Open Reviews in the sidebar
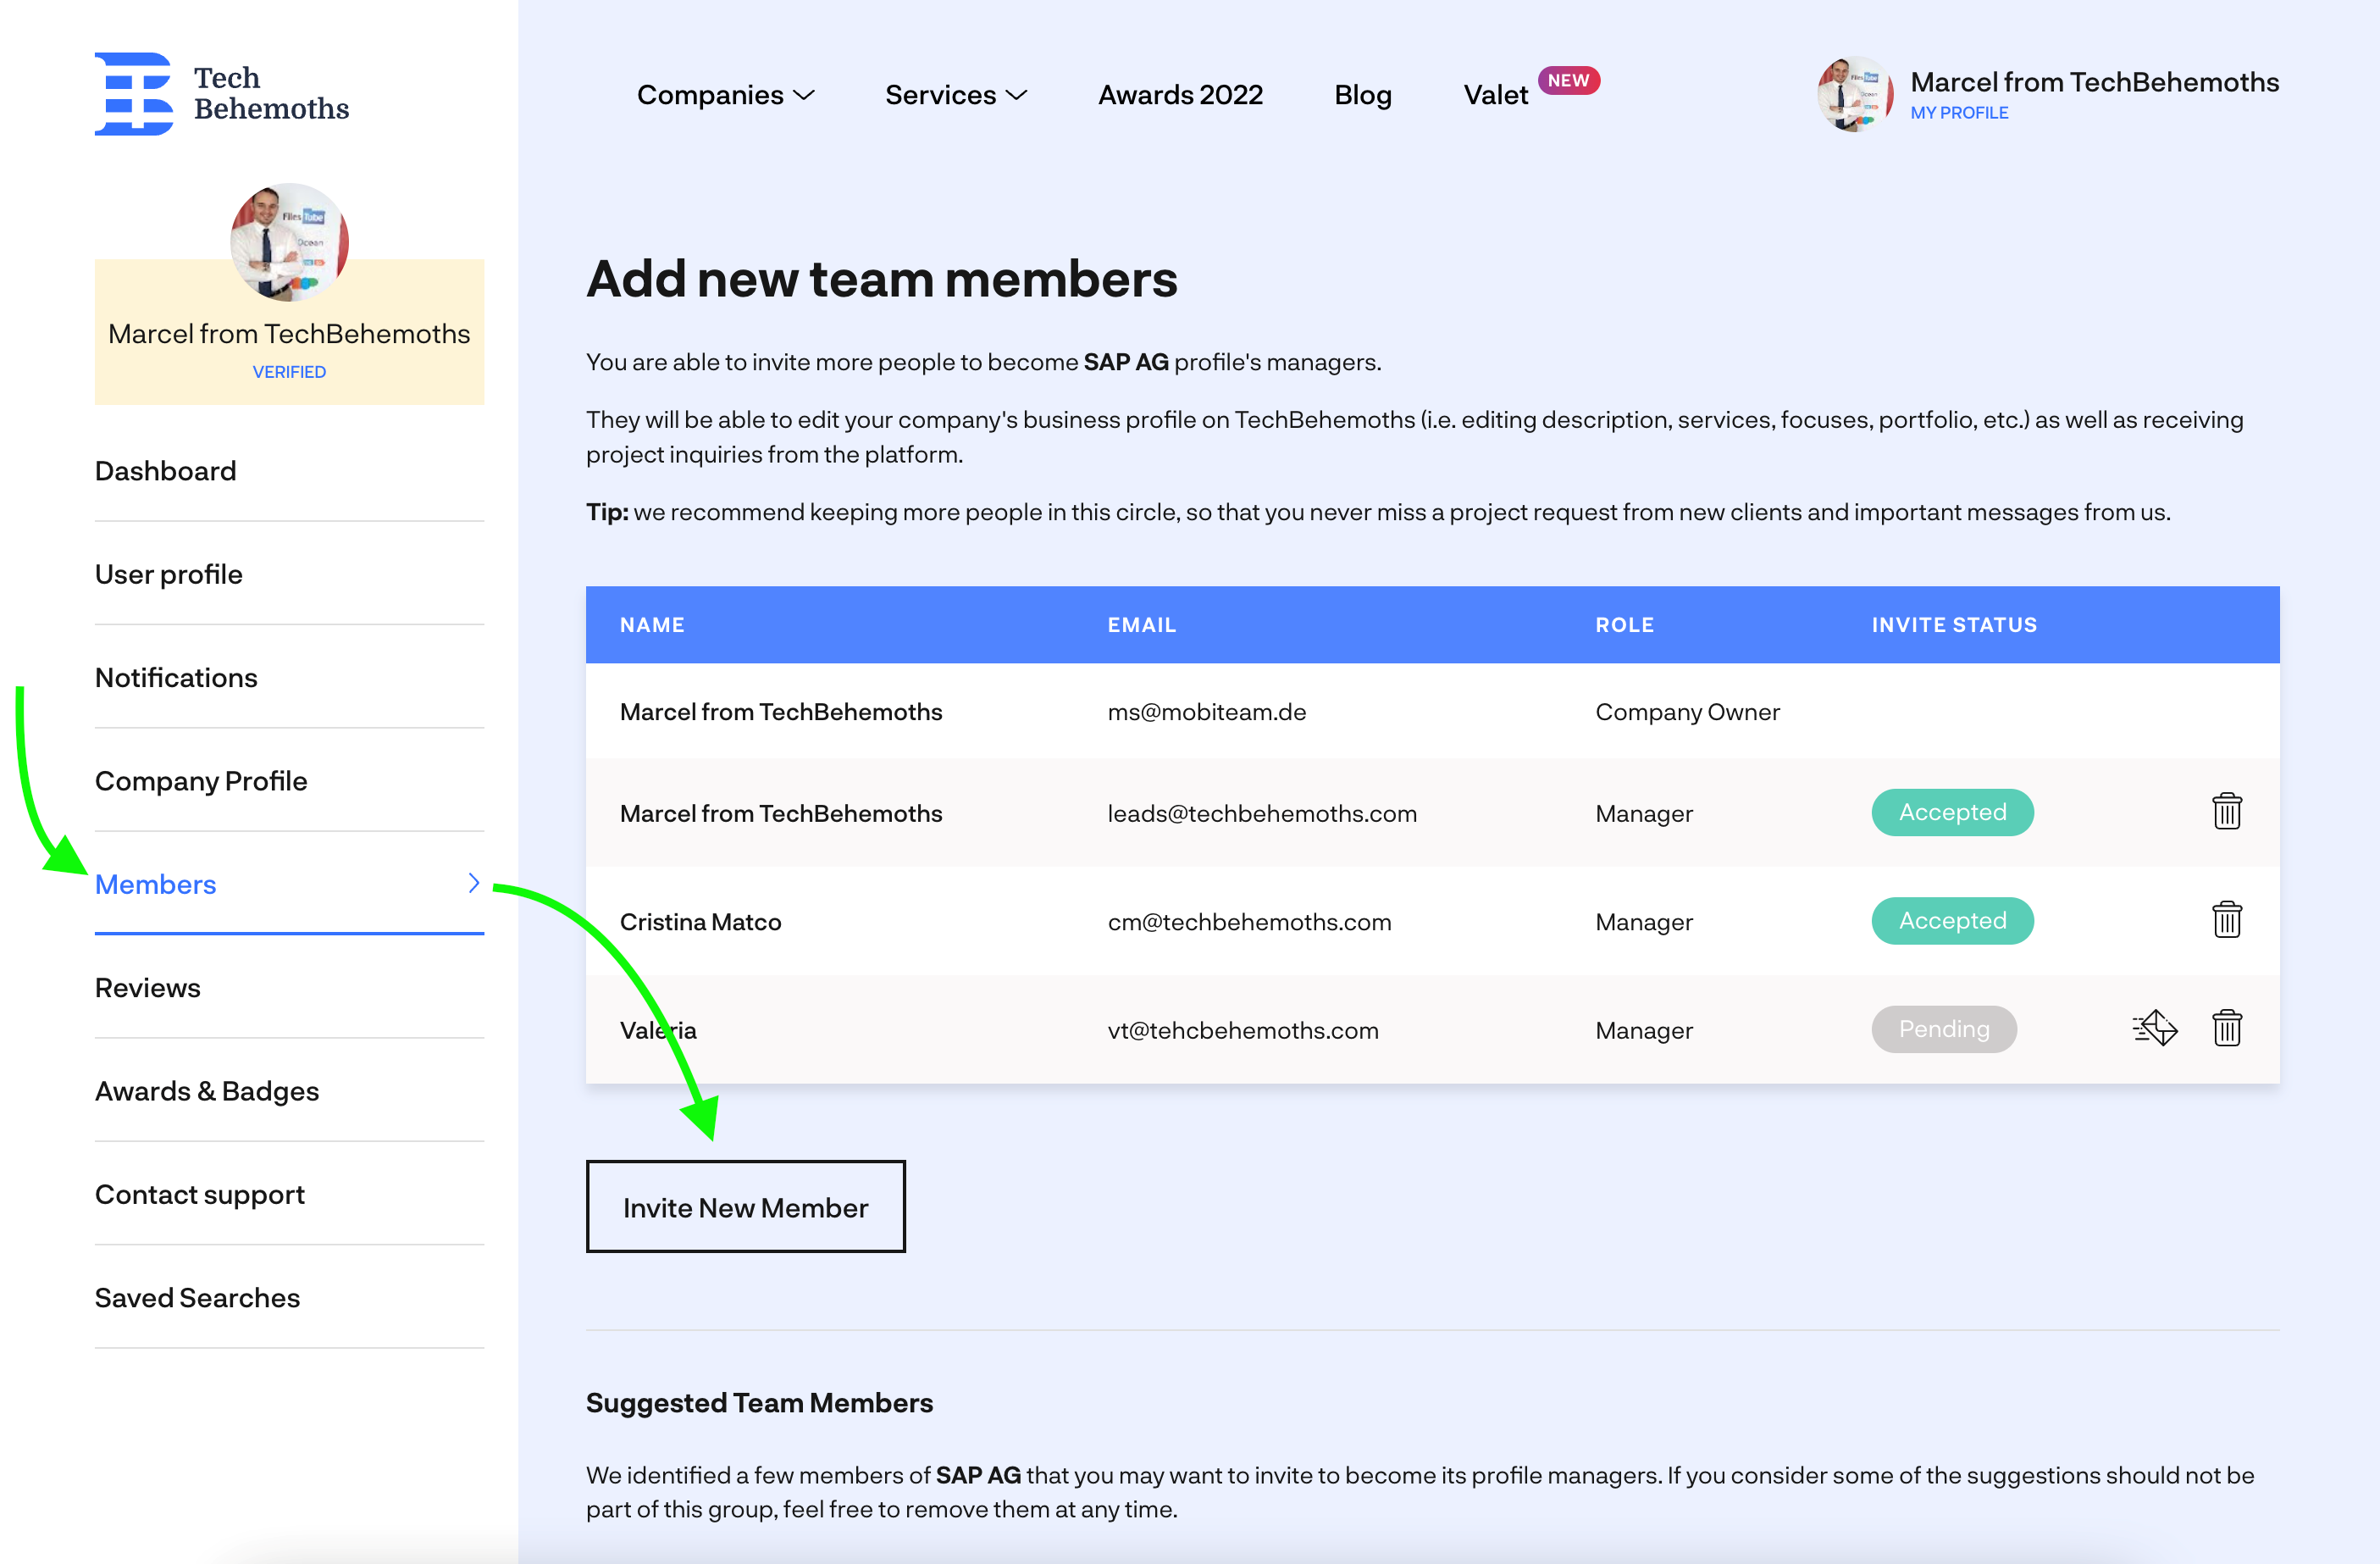The height and width of the screenshot is (1564, 2380). pos(148,987)
